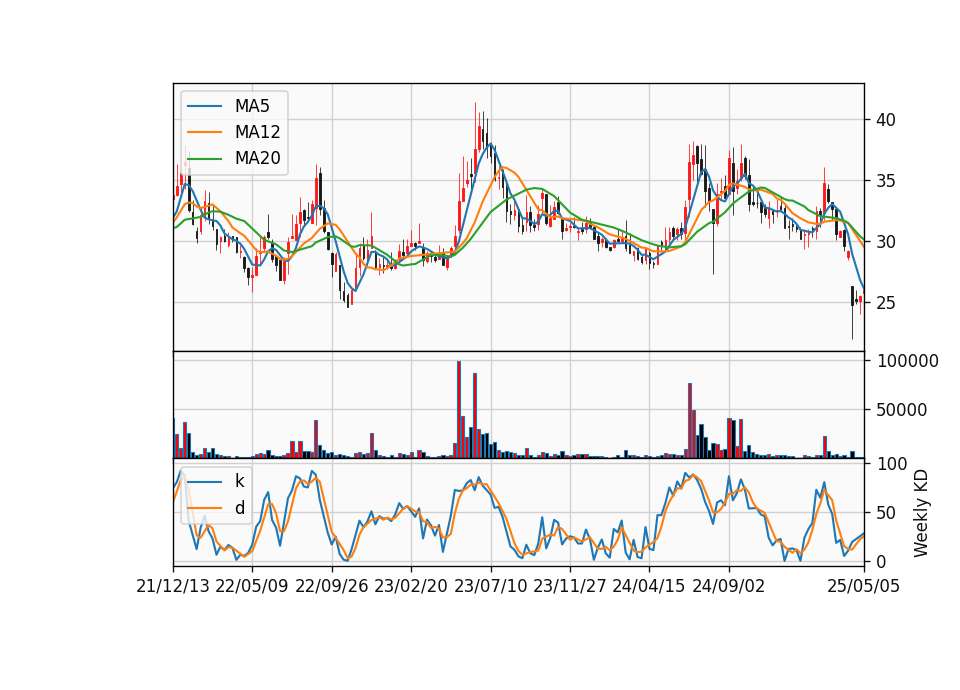Click the price axis value 35

[886, 181]
